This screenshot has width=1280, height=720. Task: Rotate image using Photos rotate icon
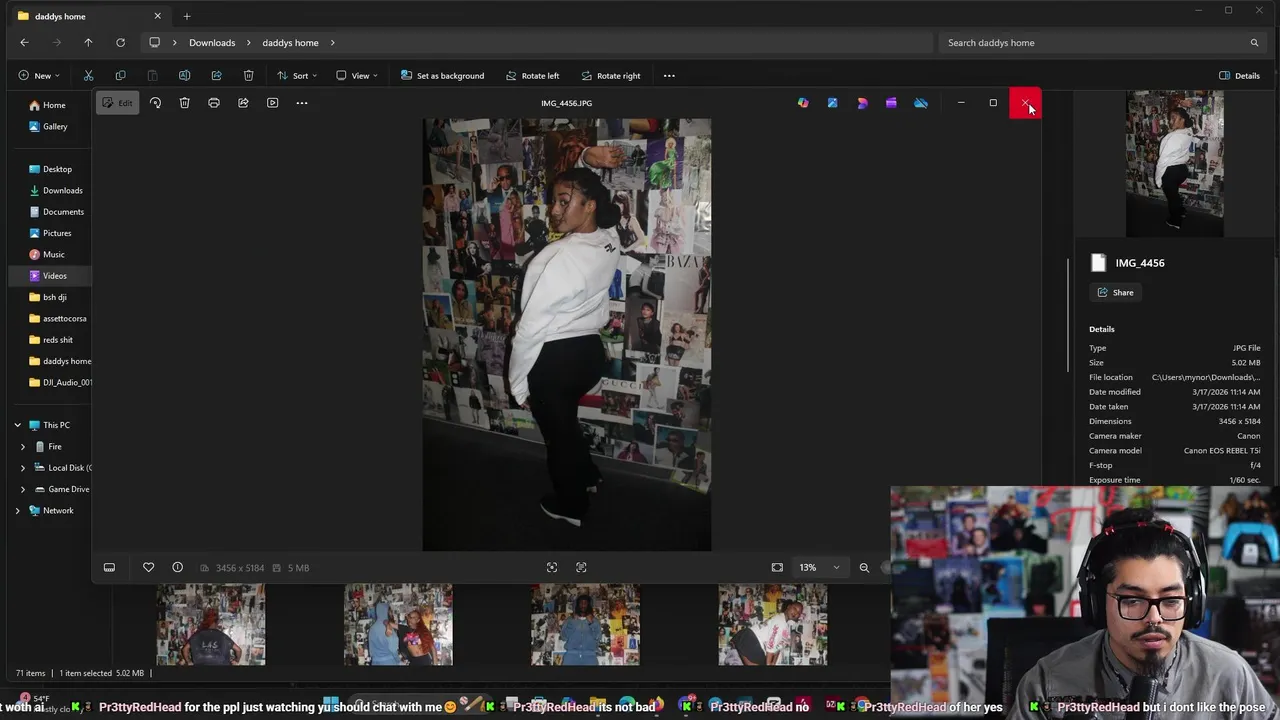pos(155,103)
